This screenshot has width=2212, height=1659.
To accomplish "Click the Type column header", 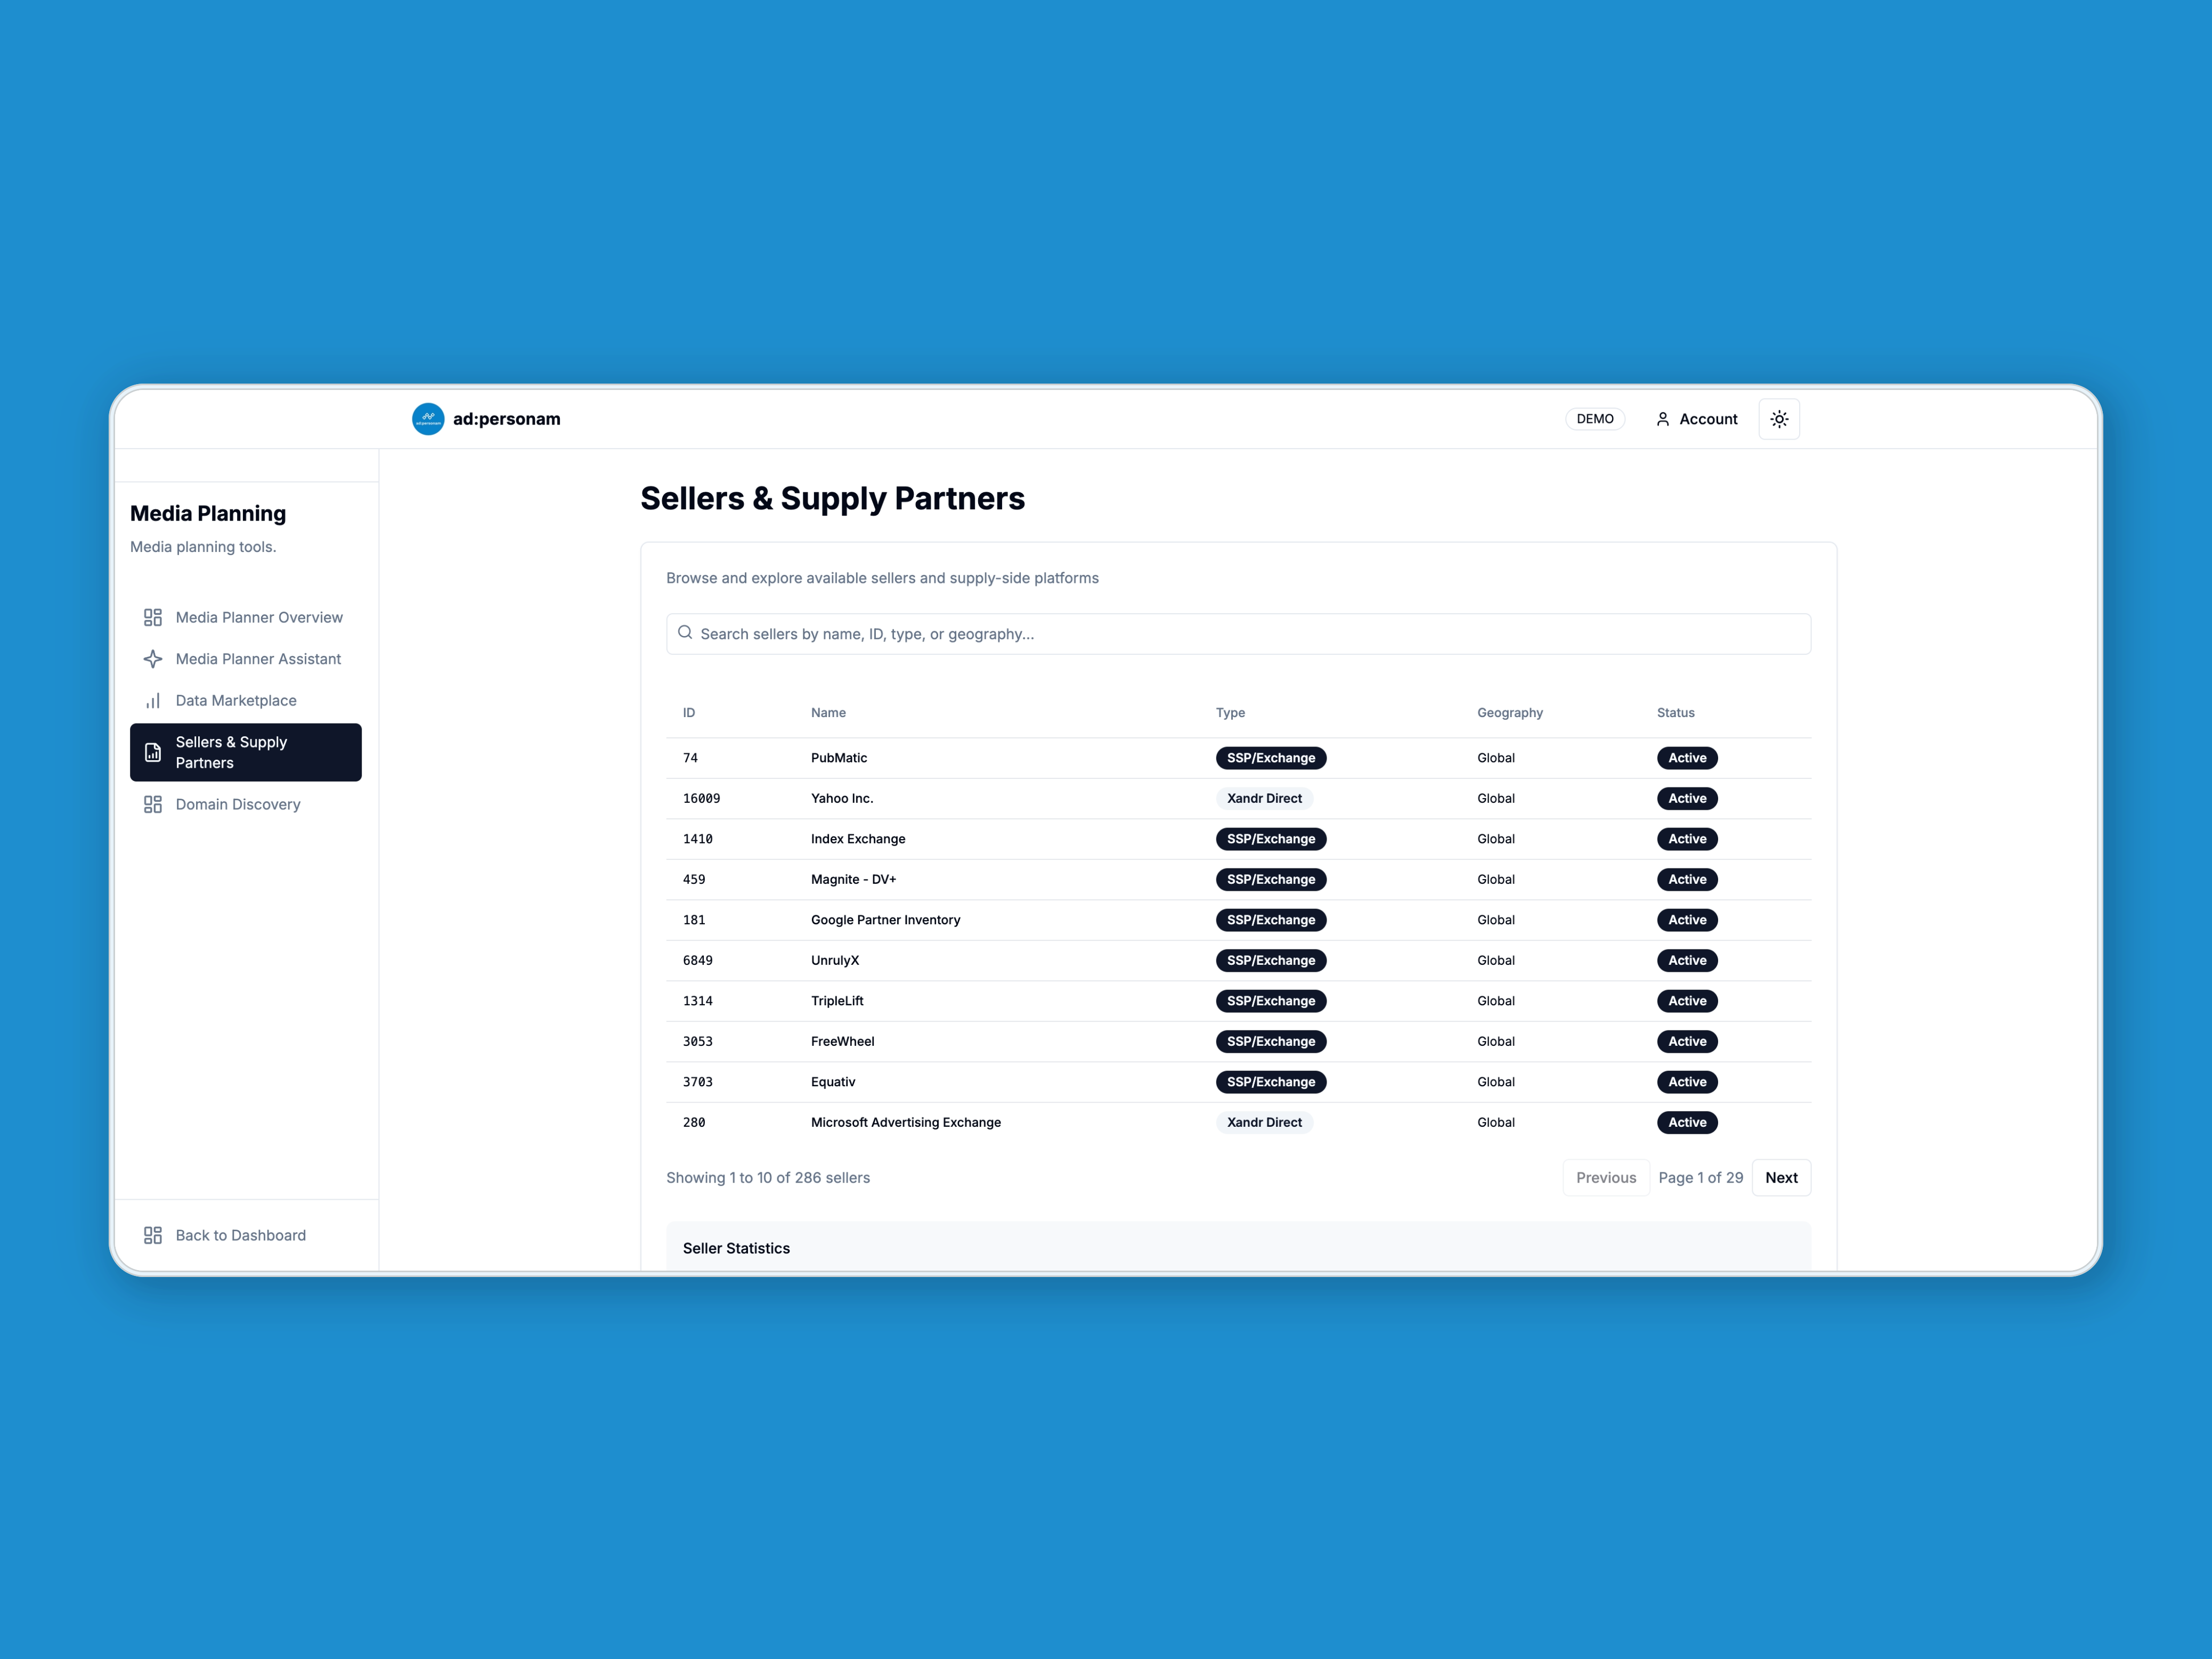I will 1230,713.
